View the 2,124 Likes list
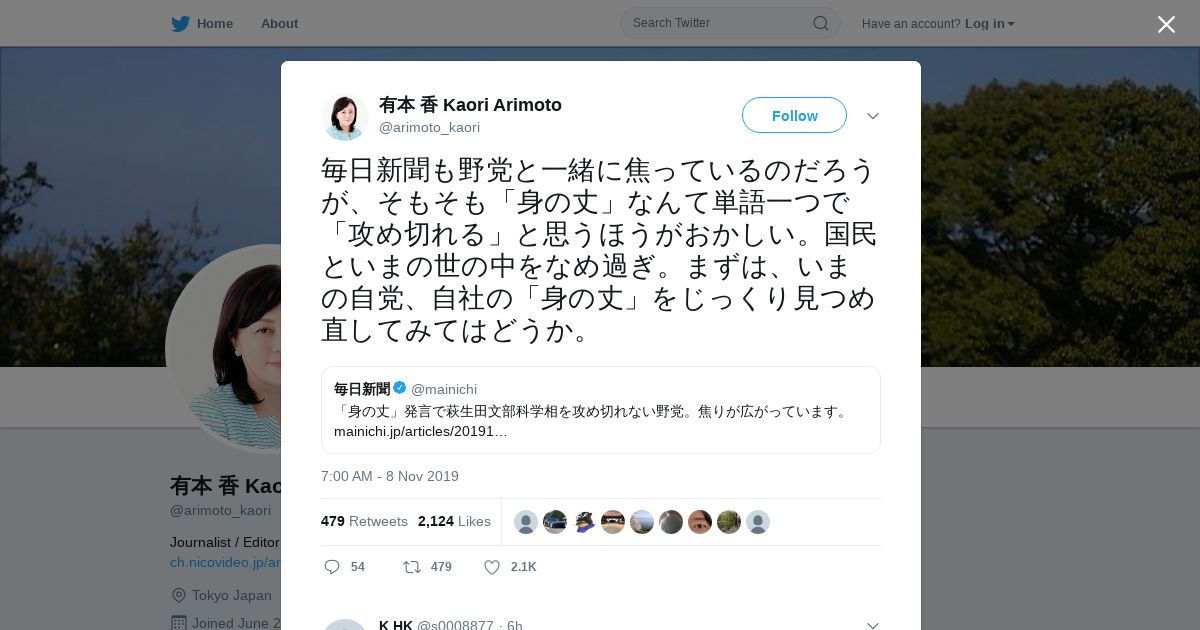 (454, 521)
